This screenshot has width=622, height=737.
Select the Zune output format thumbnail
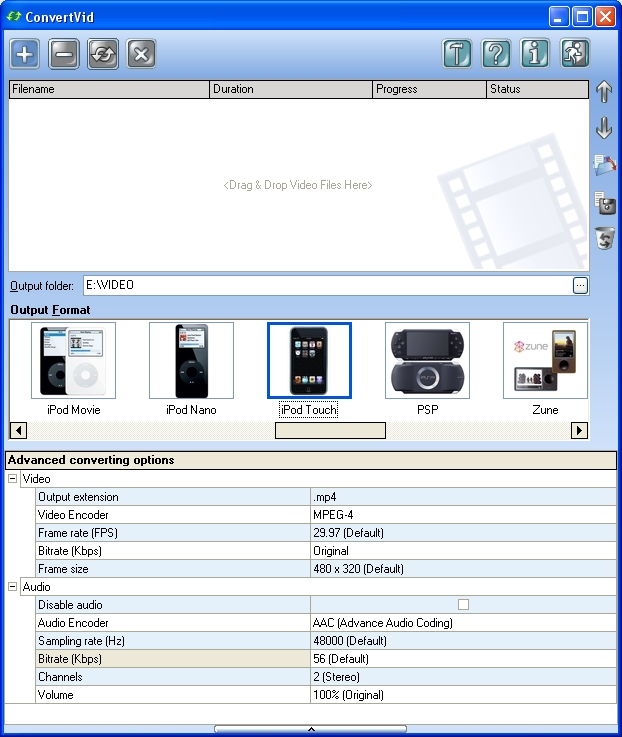click(x=545, y=361)
